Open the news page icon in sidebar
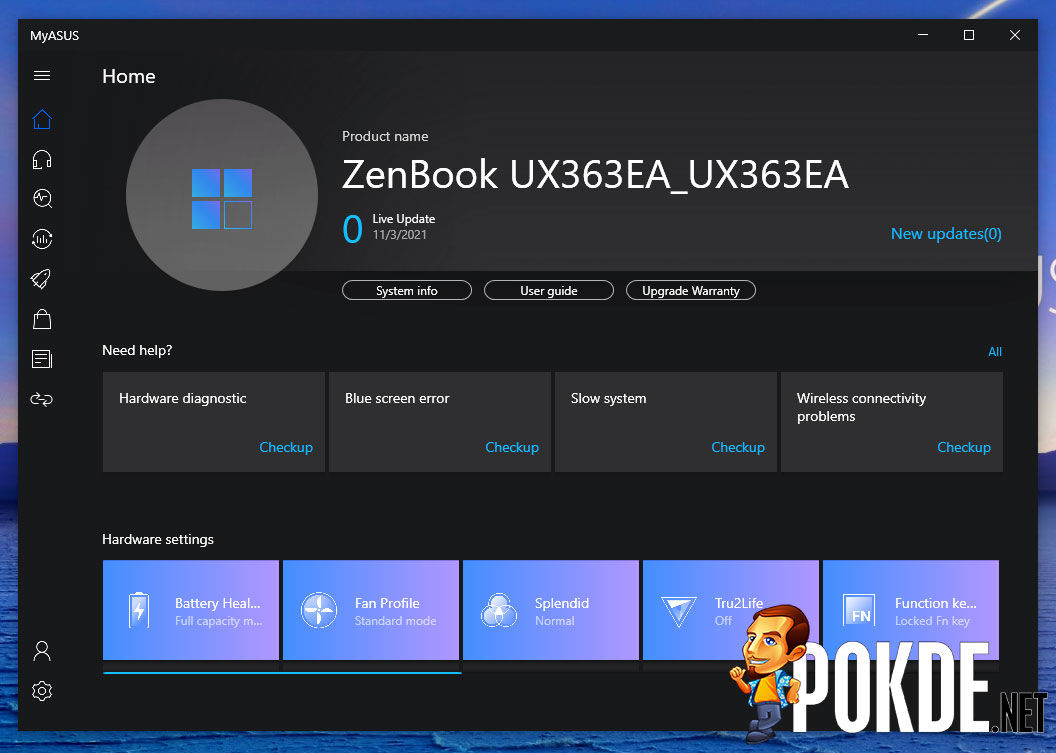Viewport: 1056px width, 753px height. 42,359
